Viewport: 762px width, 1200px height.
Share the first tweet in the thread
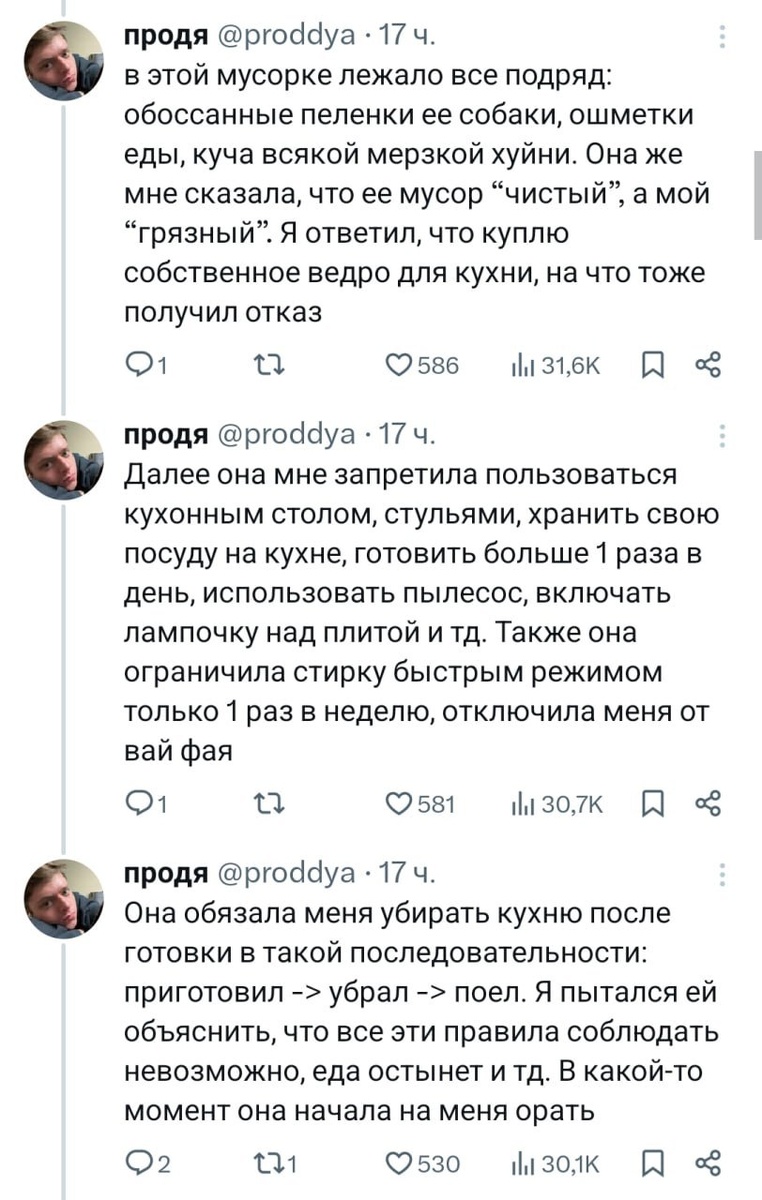(710, 366)
